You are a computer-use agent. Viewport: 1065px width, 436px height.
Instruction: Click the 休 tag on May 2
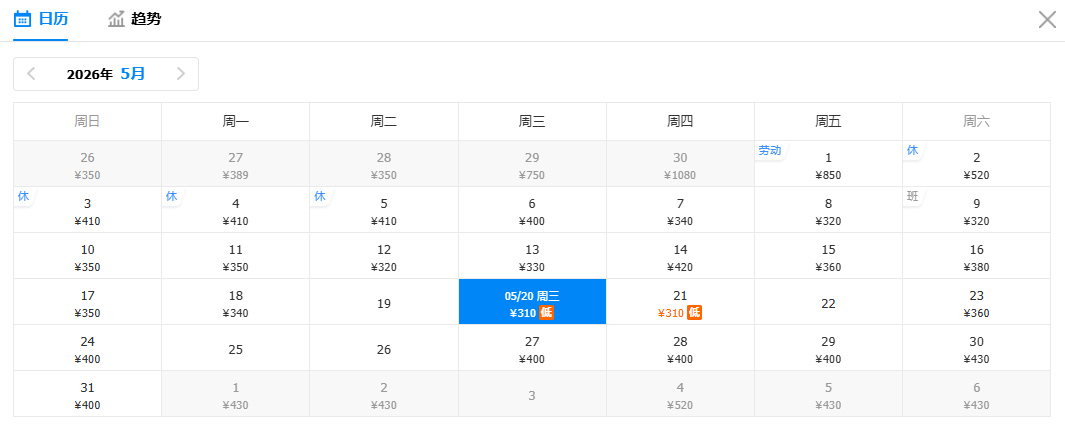(912, 150)
